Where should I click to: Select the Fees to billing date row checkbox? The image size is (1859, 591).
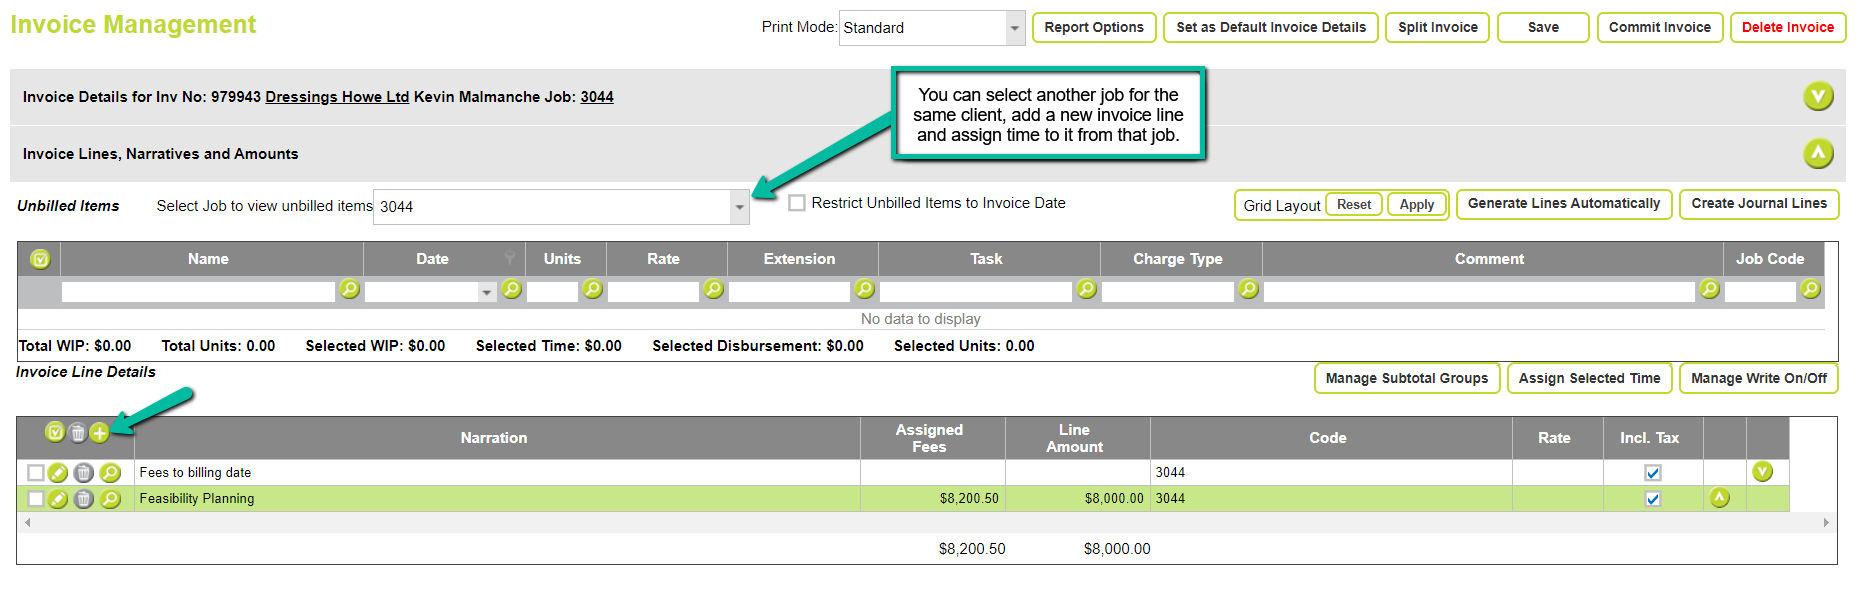36,473
